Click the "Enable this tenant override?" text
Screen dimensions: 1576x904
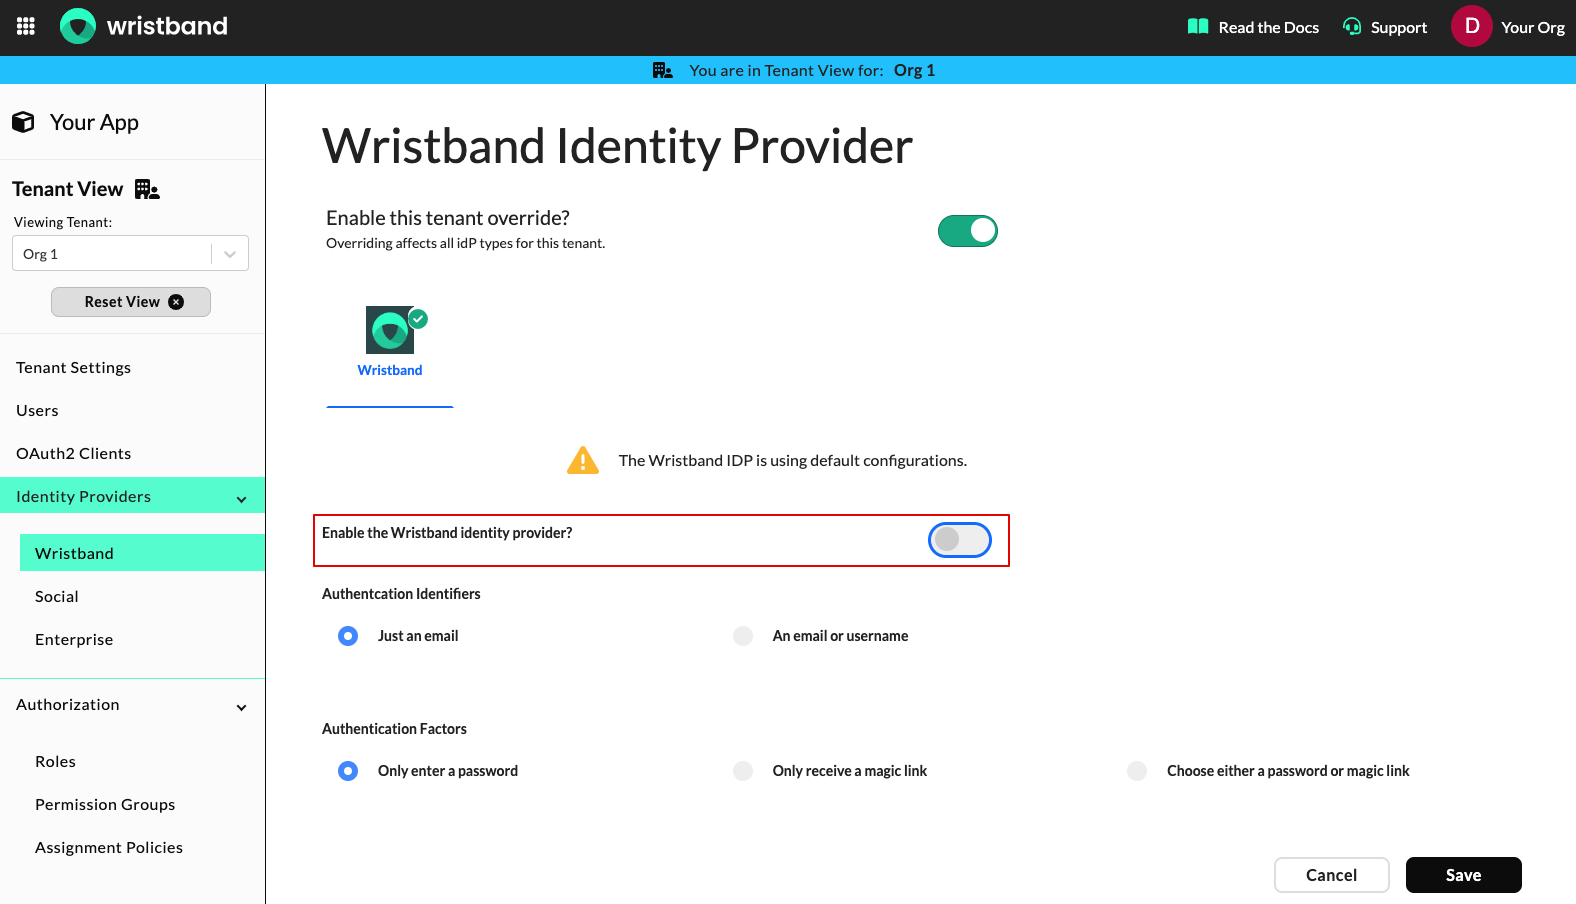pyautogui.click(x=448, y=218)
